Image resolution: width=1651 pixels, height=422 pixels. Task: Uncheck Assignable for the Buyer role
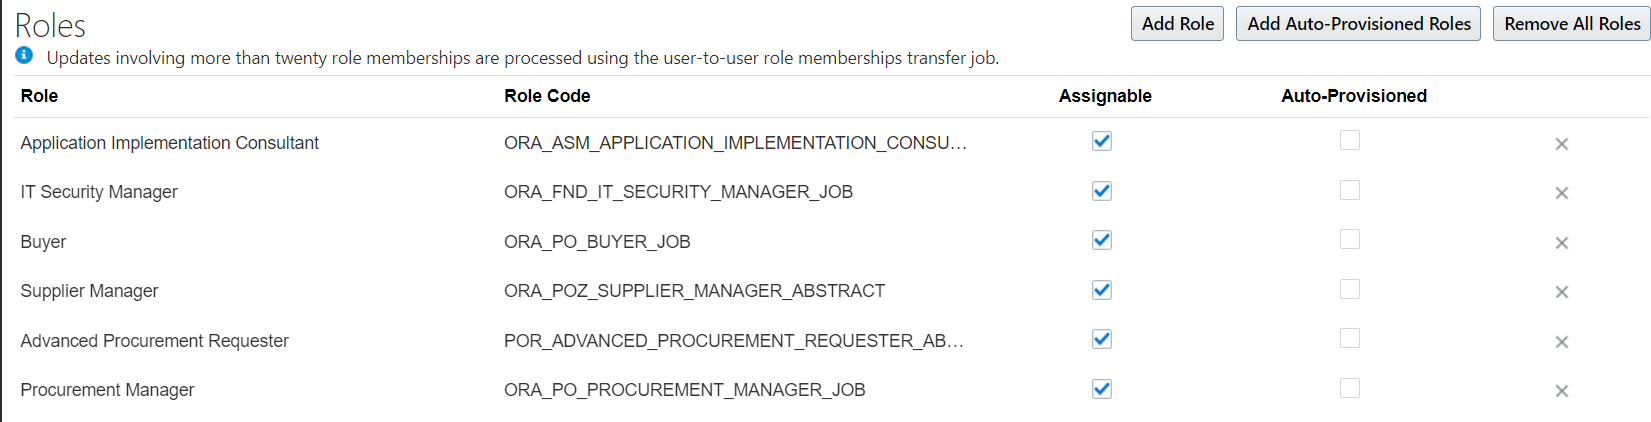[1102, 240]
